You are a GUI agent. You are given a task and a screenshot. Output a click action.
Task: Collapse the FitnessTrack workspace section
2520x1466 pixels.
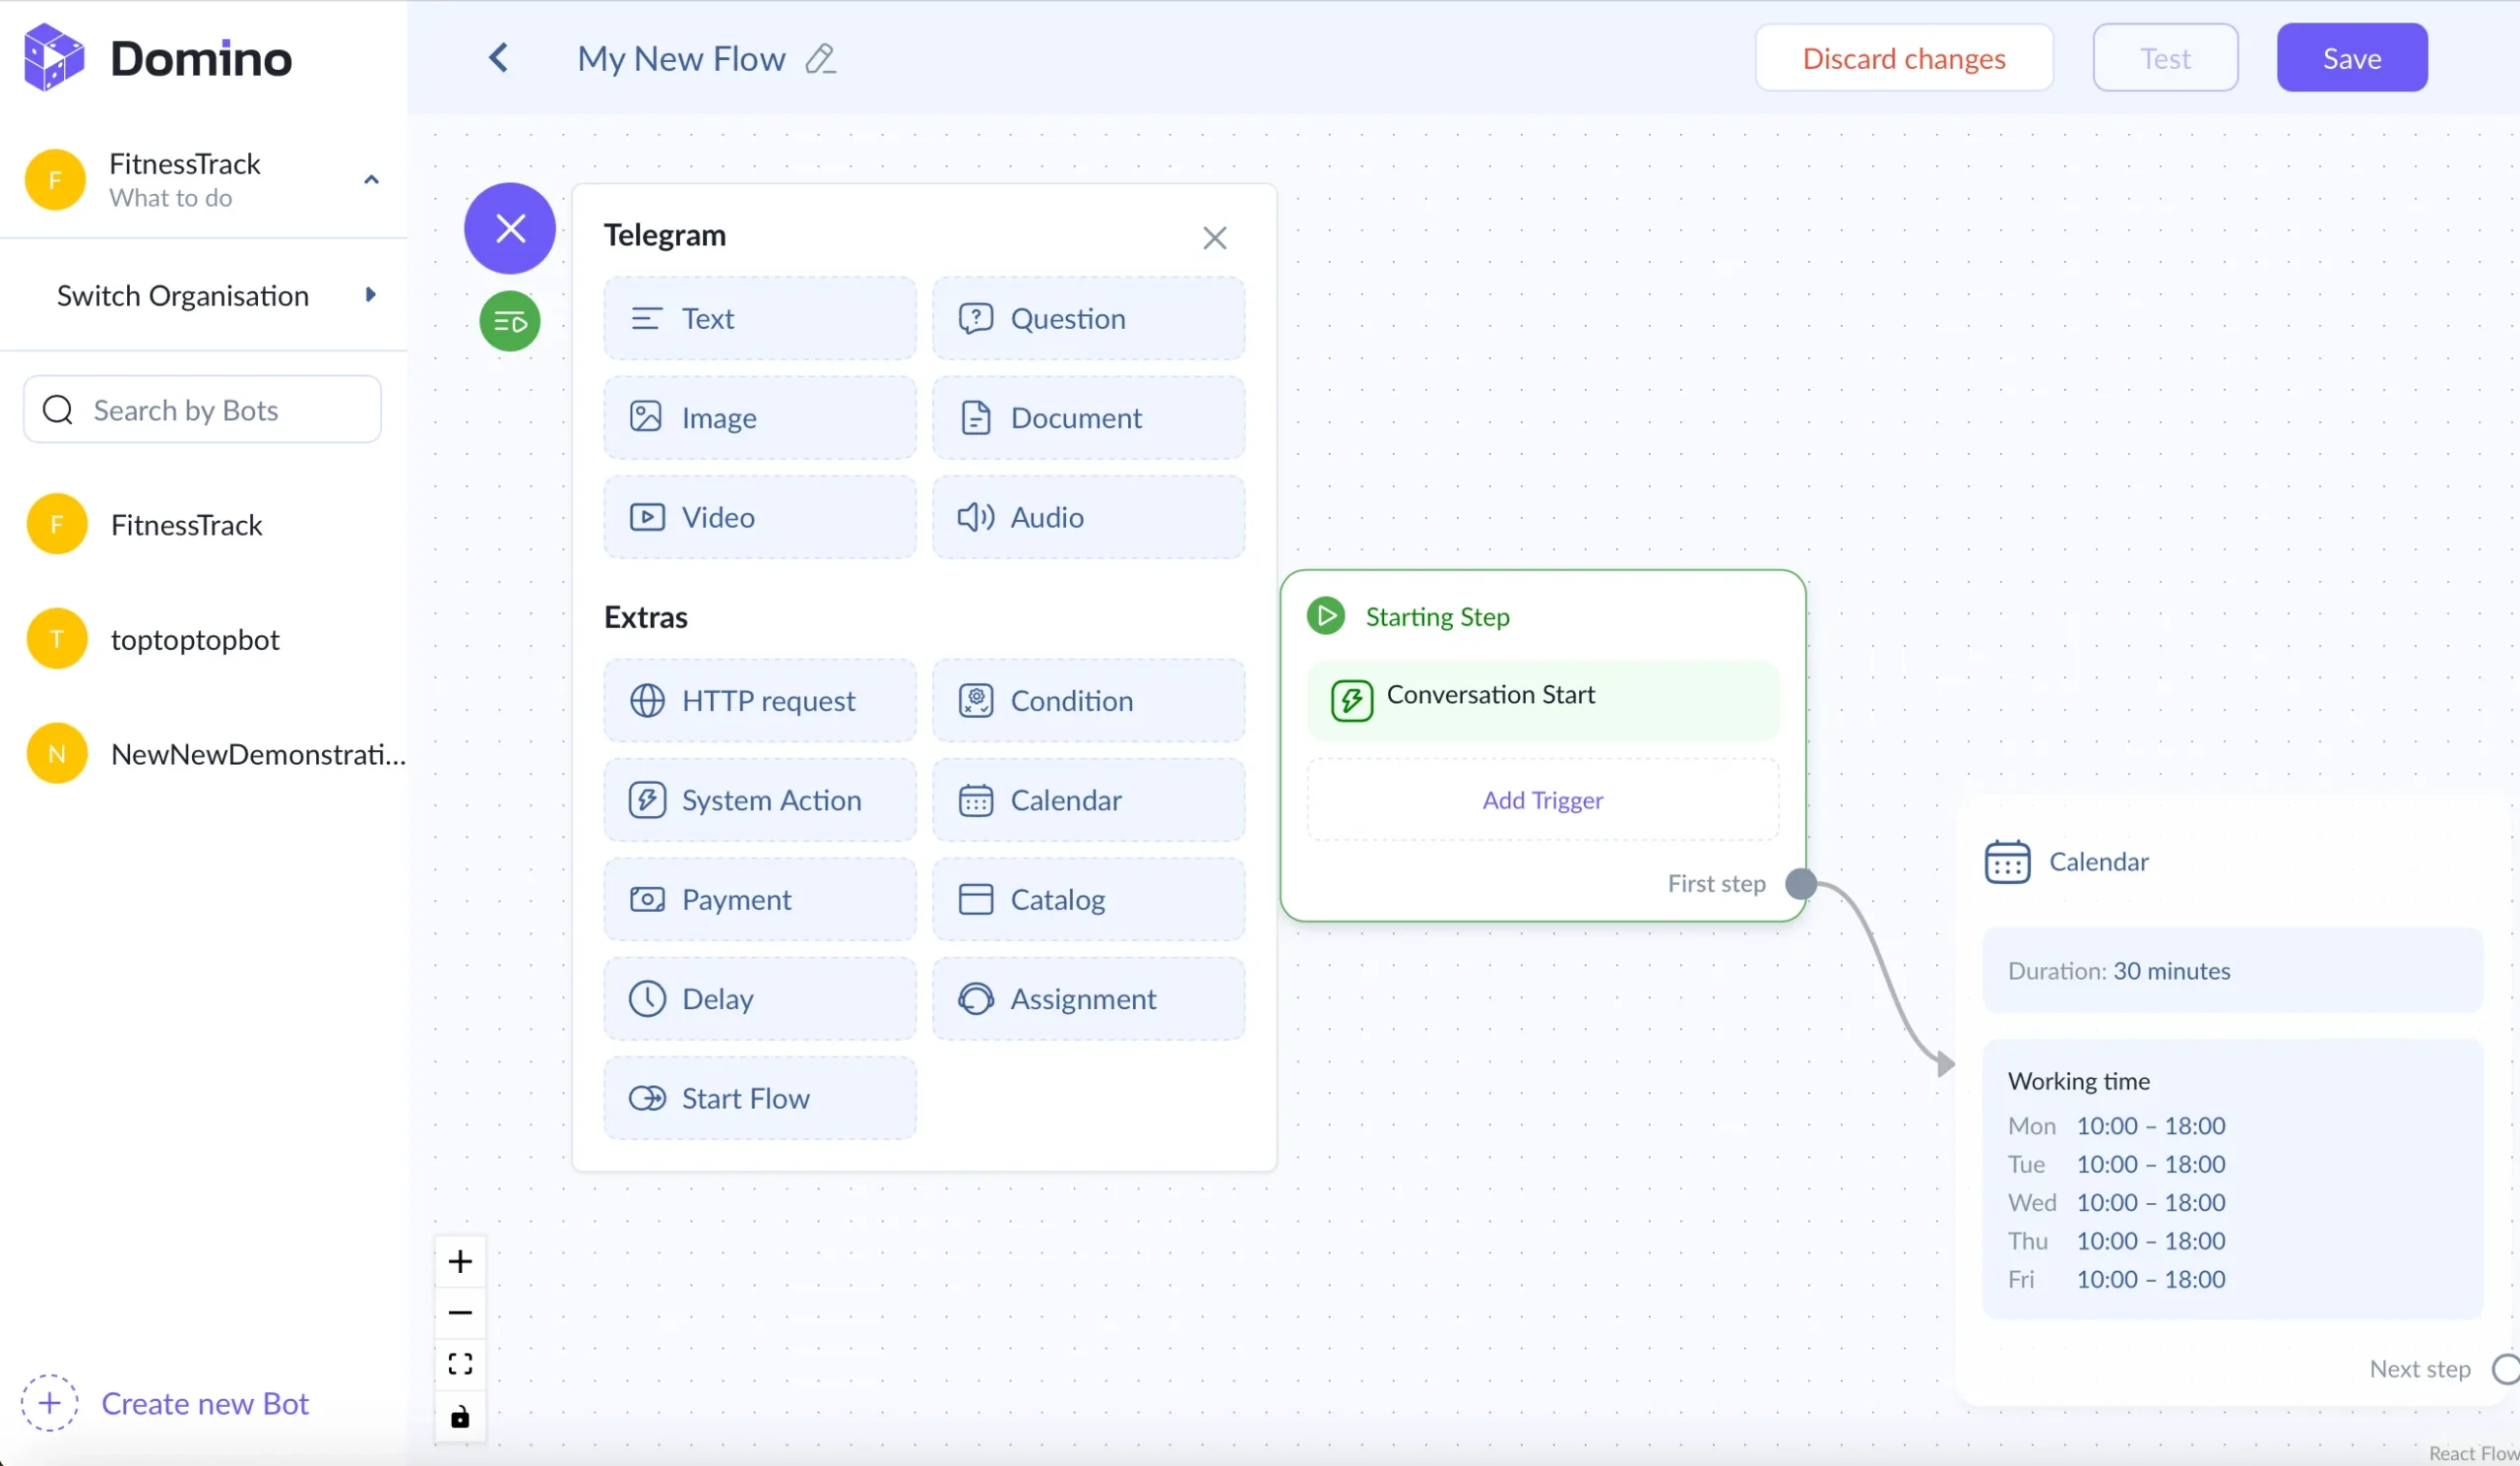click(371, 180)
